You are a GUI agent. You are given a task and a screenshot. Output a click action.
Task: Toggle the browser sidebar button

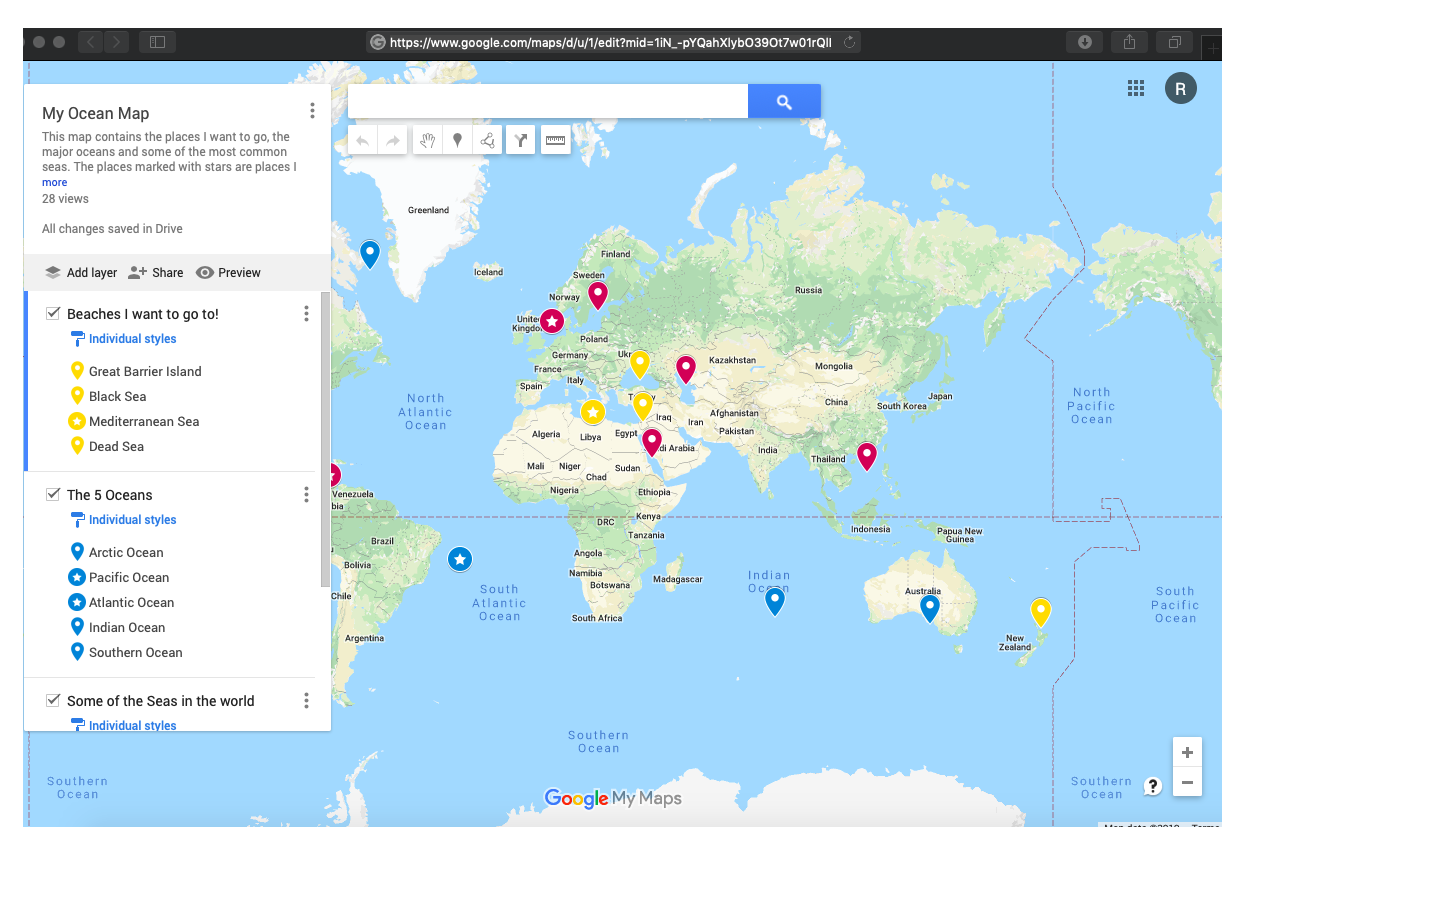(x=157, y=42)
